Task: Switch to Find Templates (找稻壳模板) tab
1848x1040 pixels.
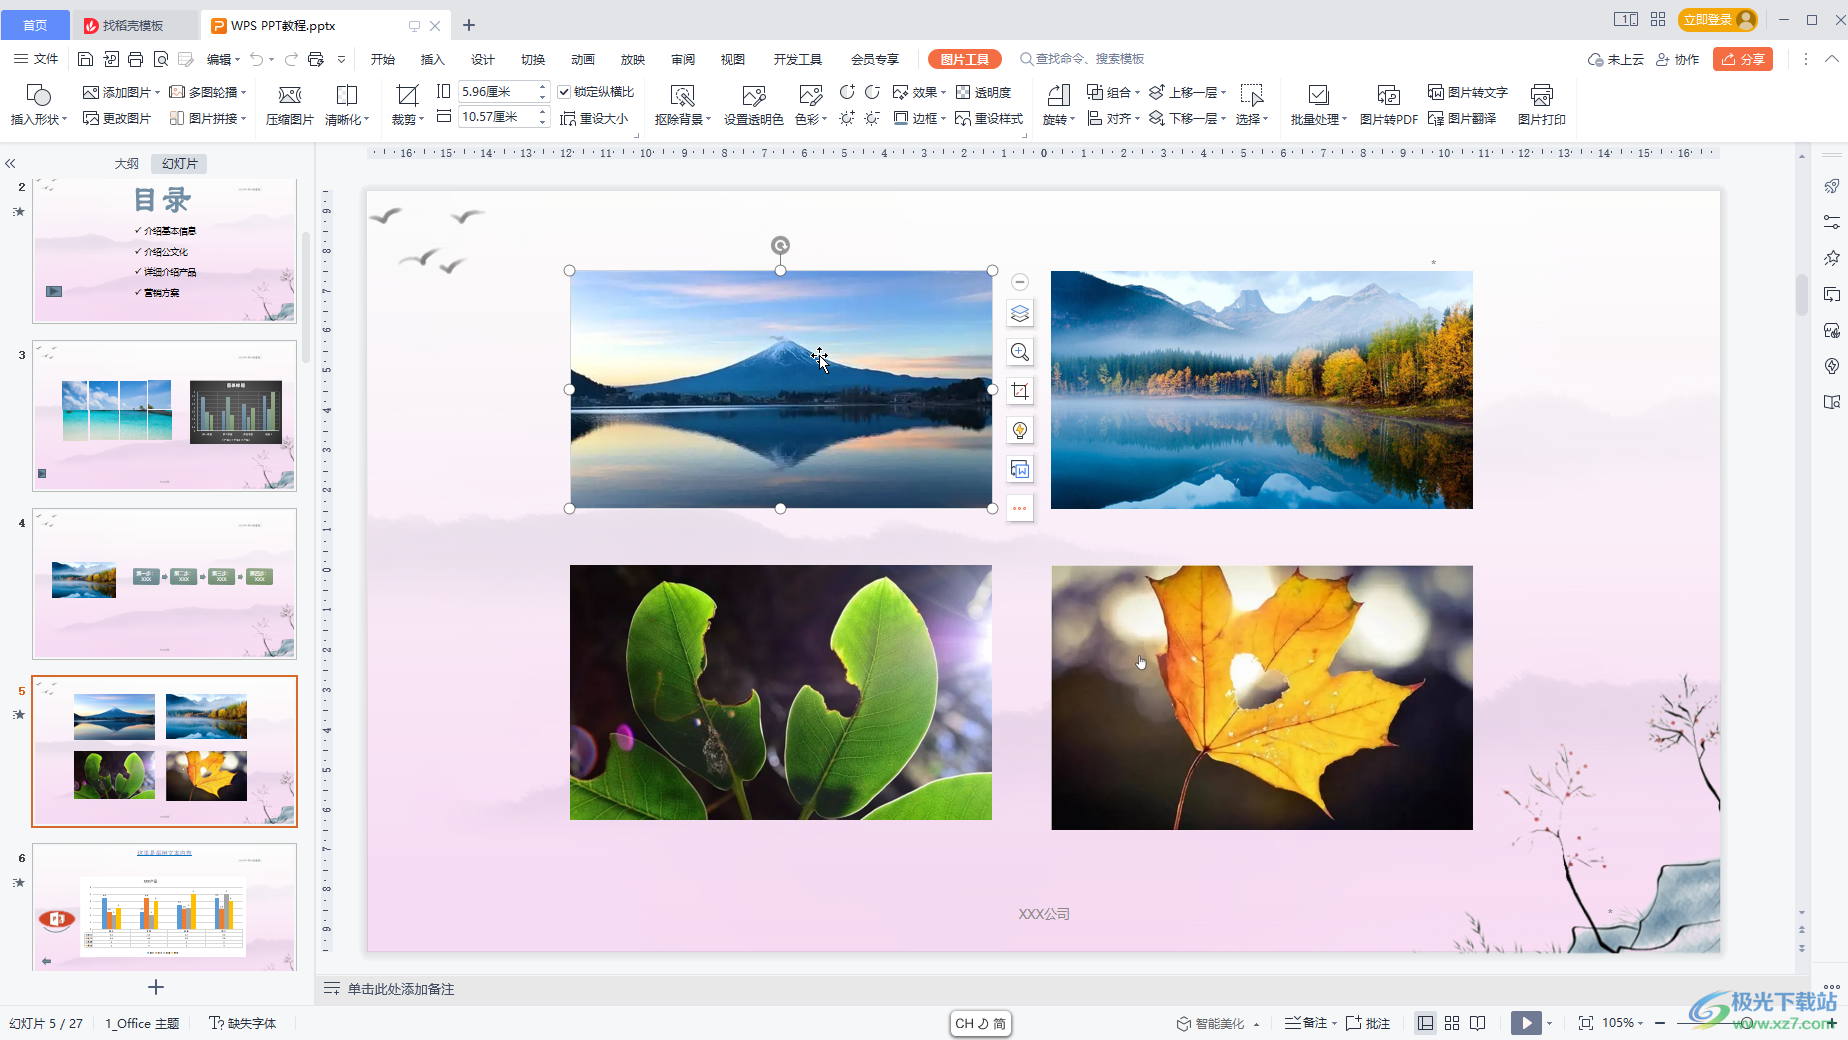Action: point(135,25)
